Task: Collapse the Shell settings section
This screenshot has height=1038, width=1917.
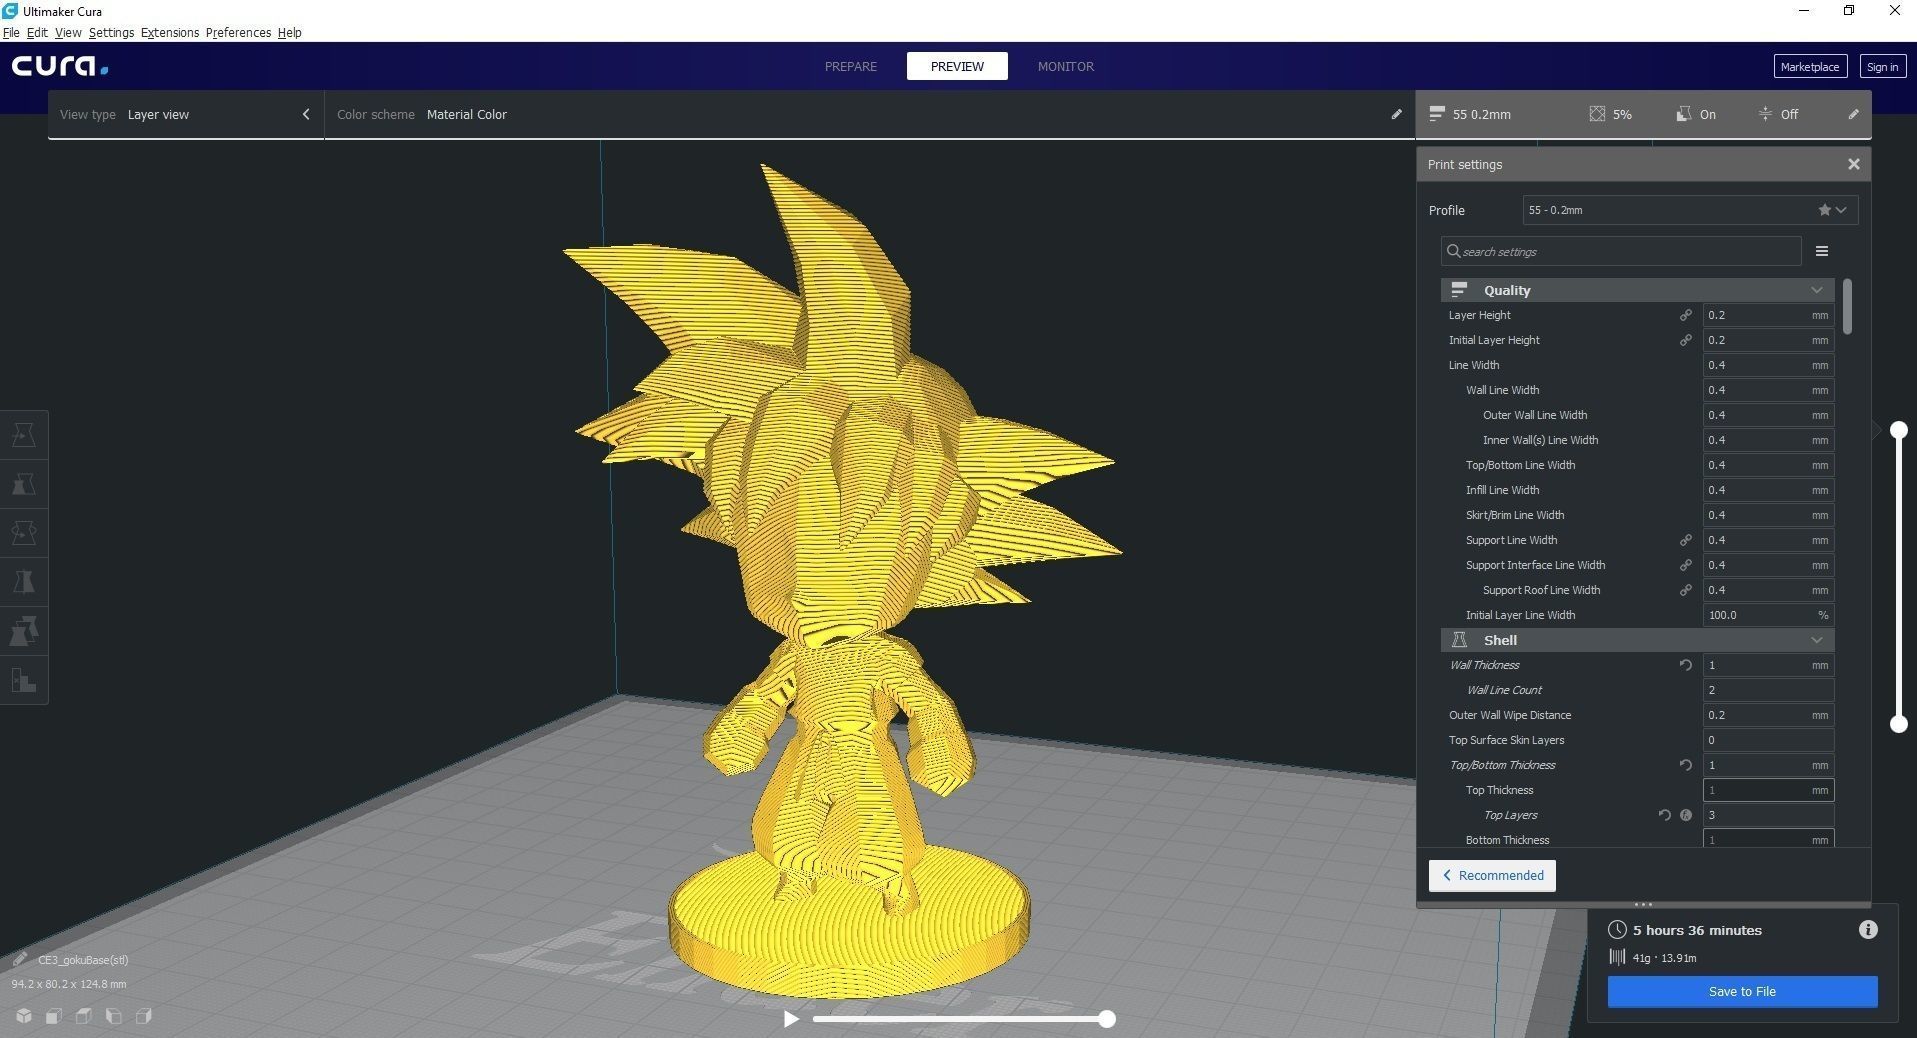Action: pyautogui.click(x=1637, y=640)
